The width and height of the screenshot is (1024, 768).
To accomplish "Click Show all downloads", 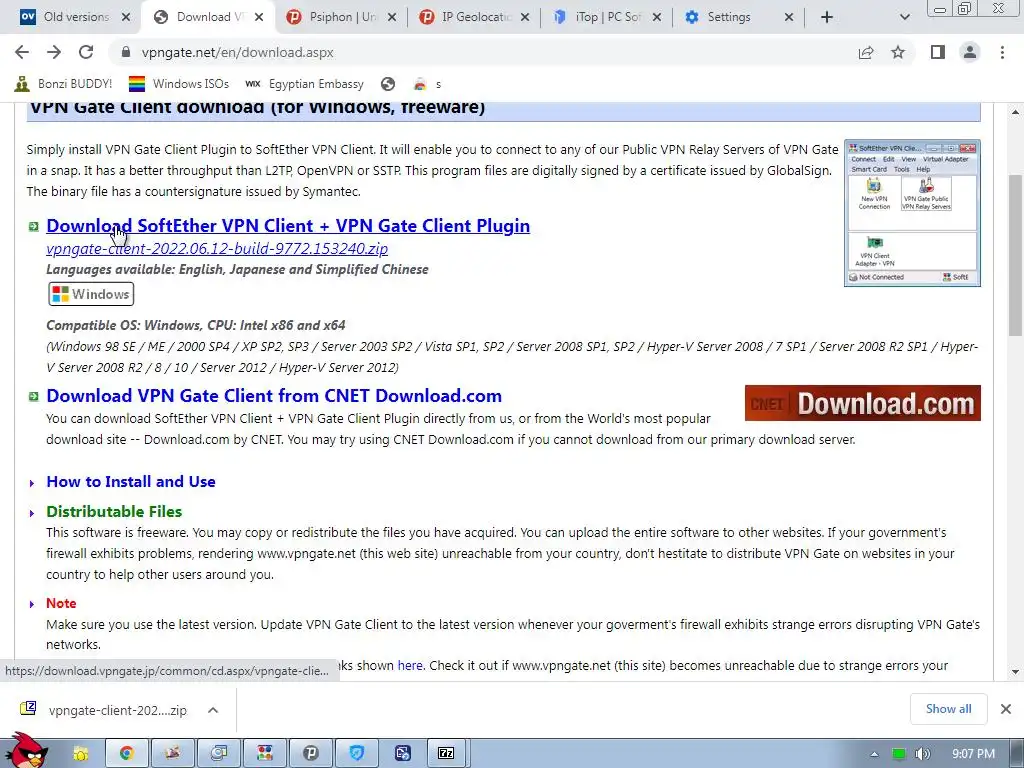I will tap(948, 709).
